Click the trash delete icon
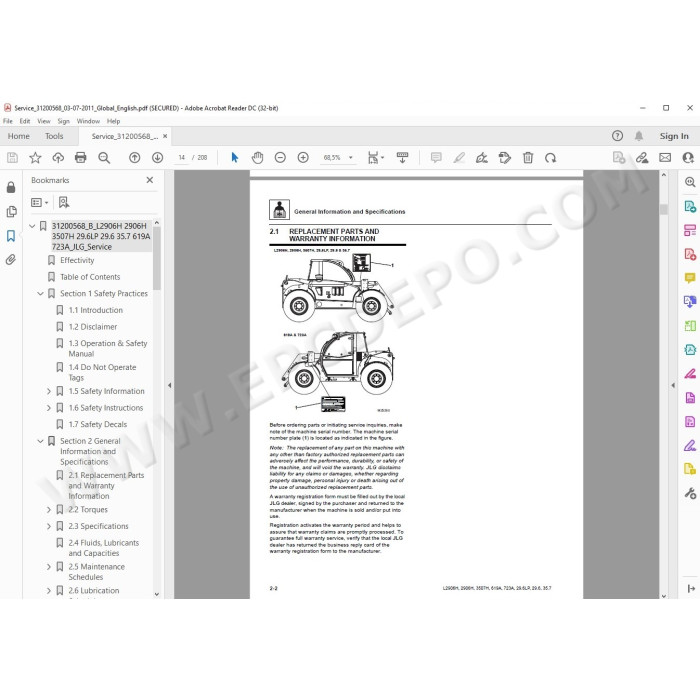 [528, 158]
